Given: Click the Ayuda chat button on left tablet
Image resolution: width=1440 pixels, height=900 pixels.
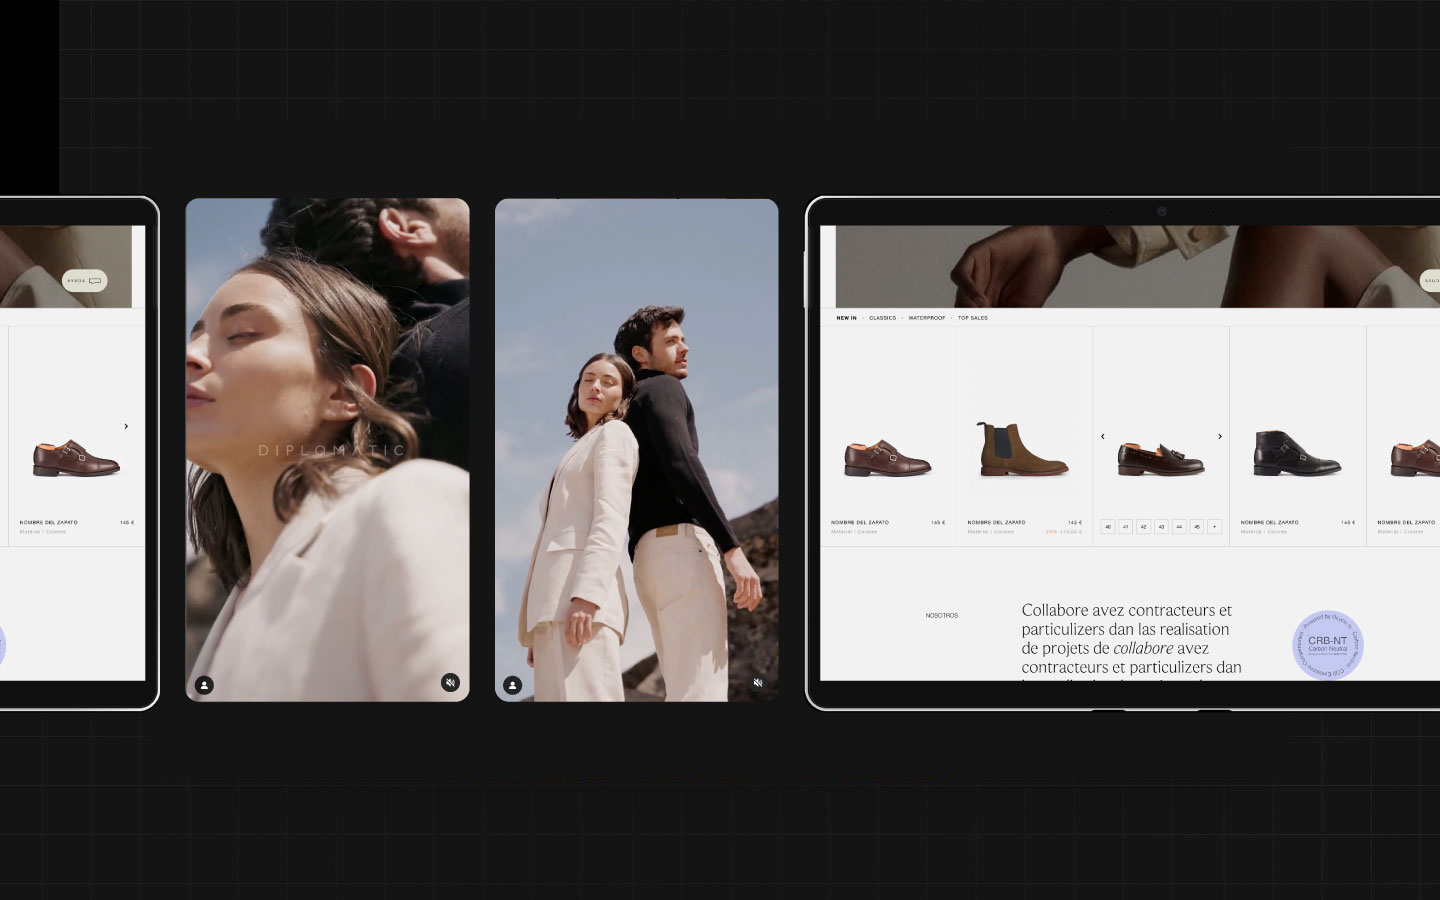Looking at the screenshot, I should pyautogui.click(x=85, y=281).
